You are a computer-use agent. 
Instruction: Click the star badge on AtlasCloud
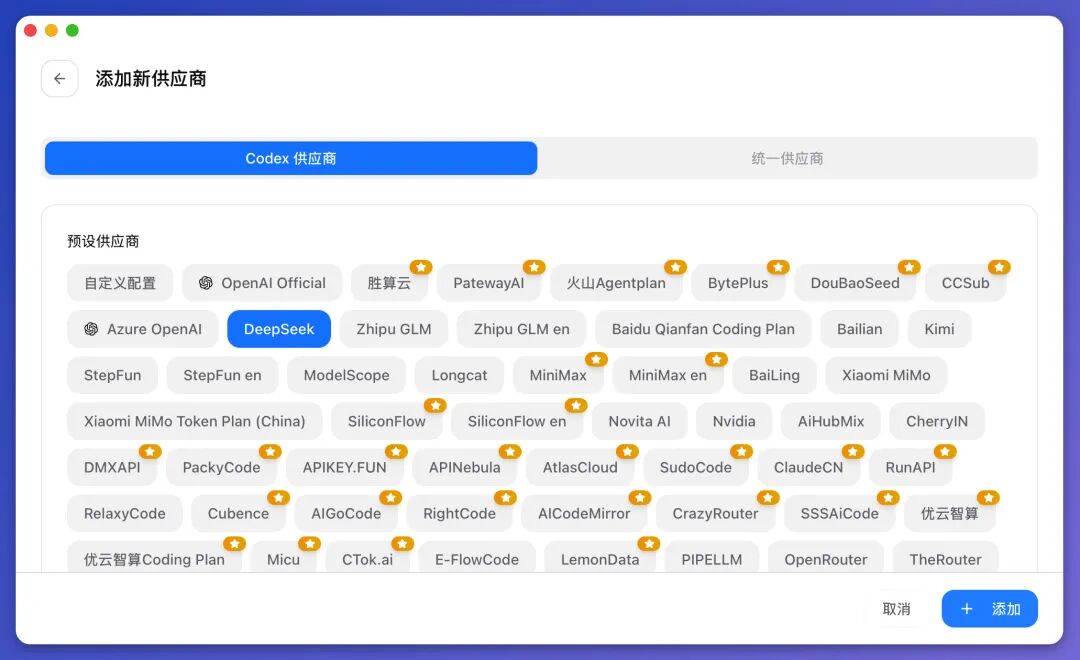click(x=627, y=451)
